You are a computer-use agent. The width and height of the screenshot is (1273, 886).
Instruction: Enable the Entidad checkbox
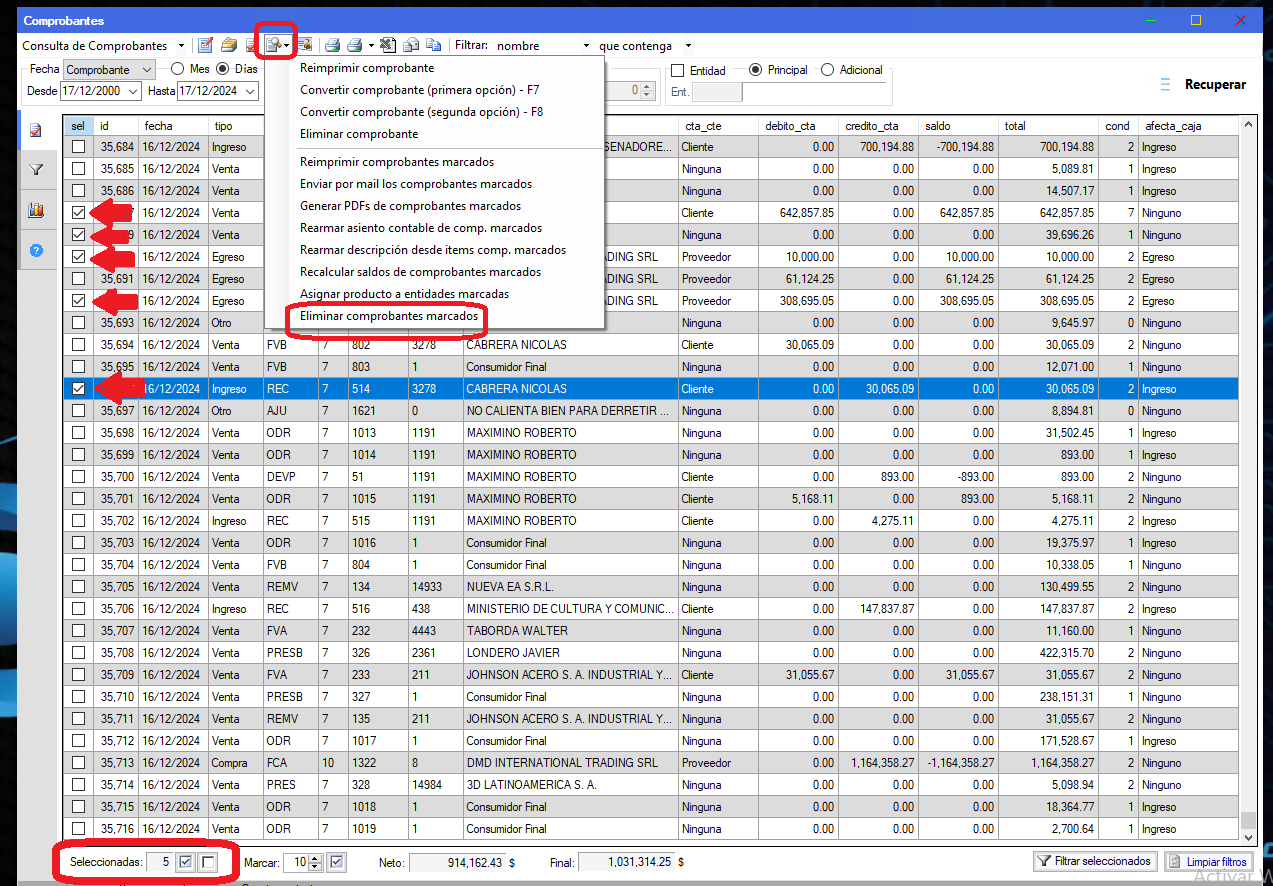click(677, 71)
